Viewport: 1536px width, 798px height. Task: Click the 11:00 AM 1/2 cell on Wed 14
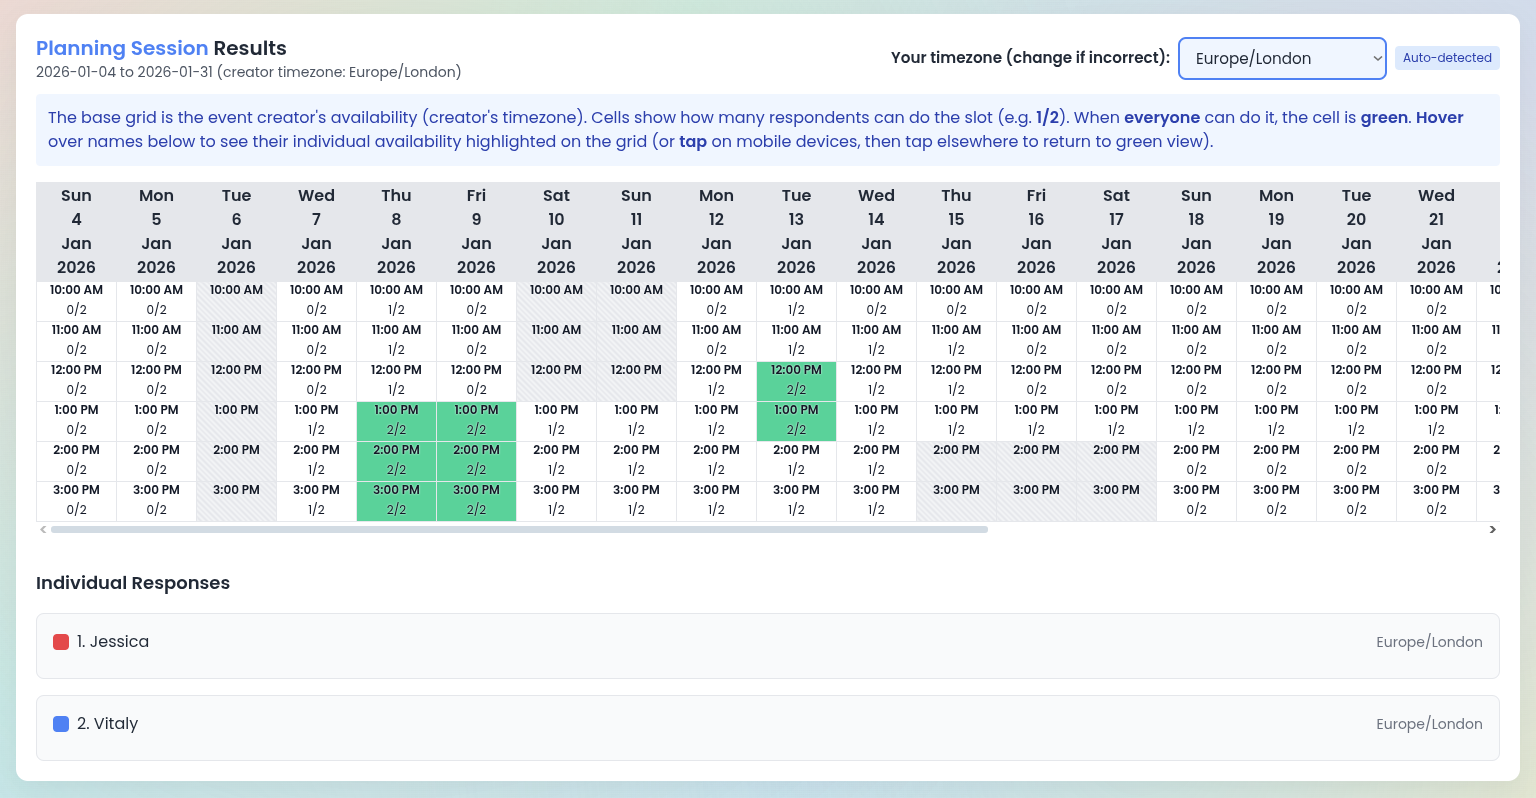click(x=876, y=341)
